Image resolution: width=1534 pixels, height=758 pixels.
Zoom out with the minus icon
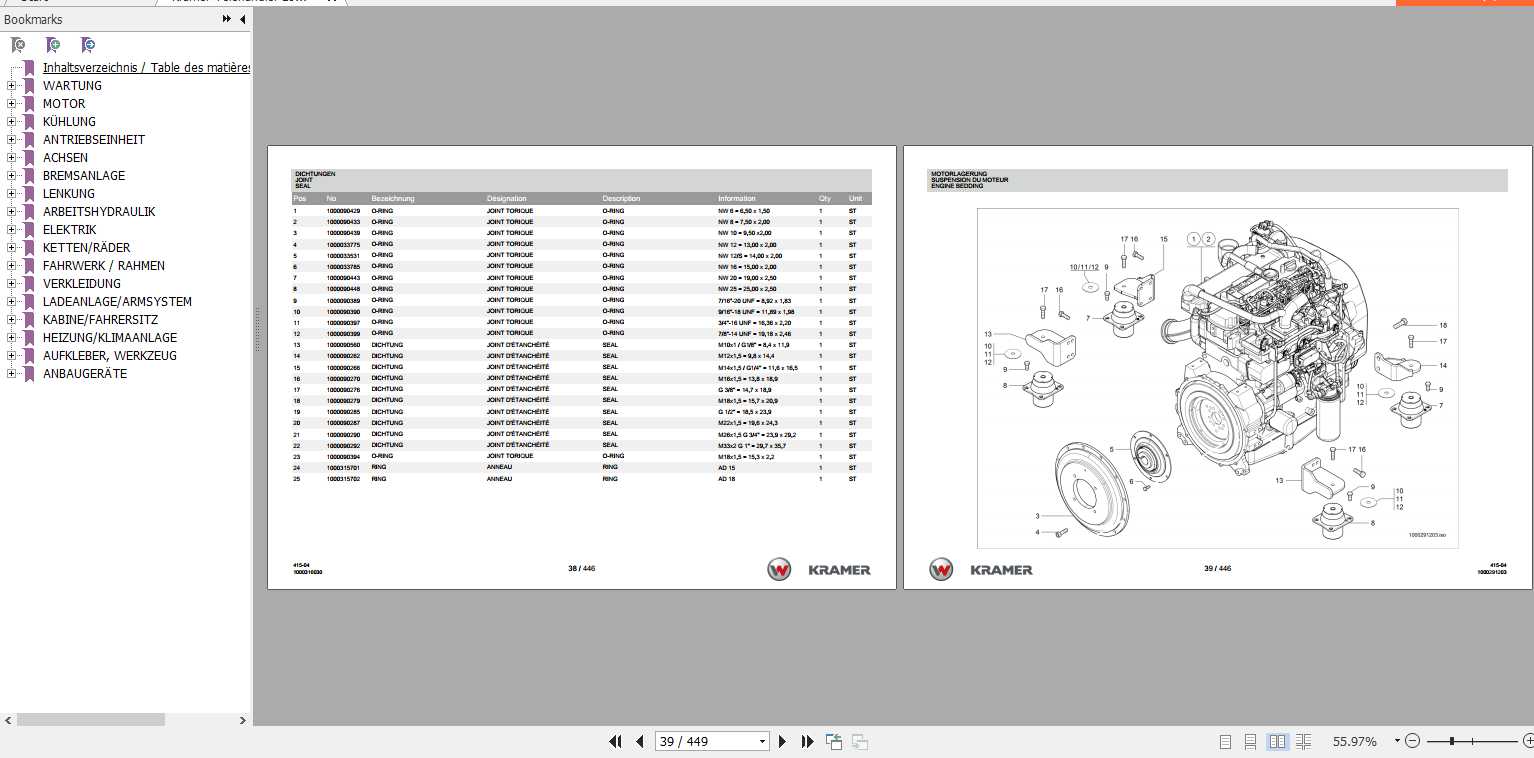[x=1412, y=741]
